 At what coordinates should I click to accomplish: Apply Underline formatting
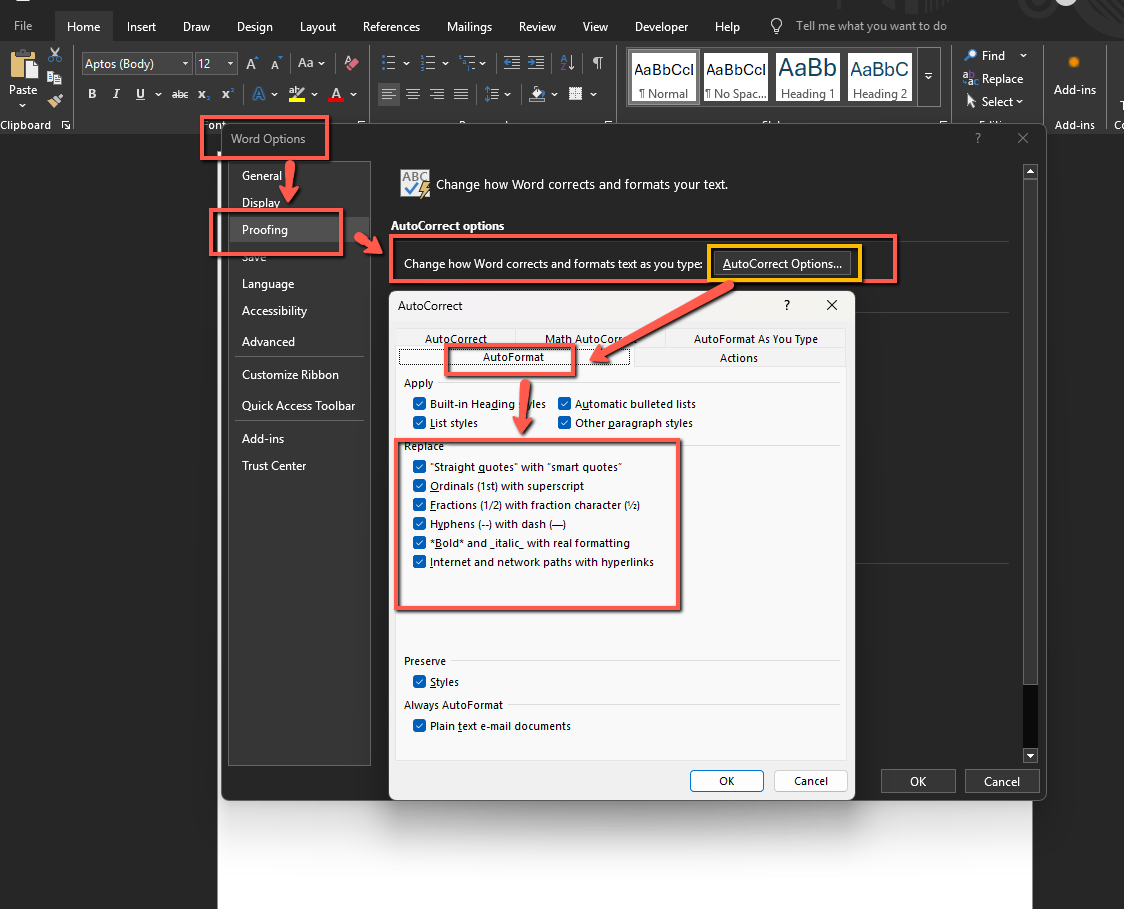[x=140, y=94]
